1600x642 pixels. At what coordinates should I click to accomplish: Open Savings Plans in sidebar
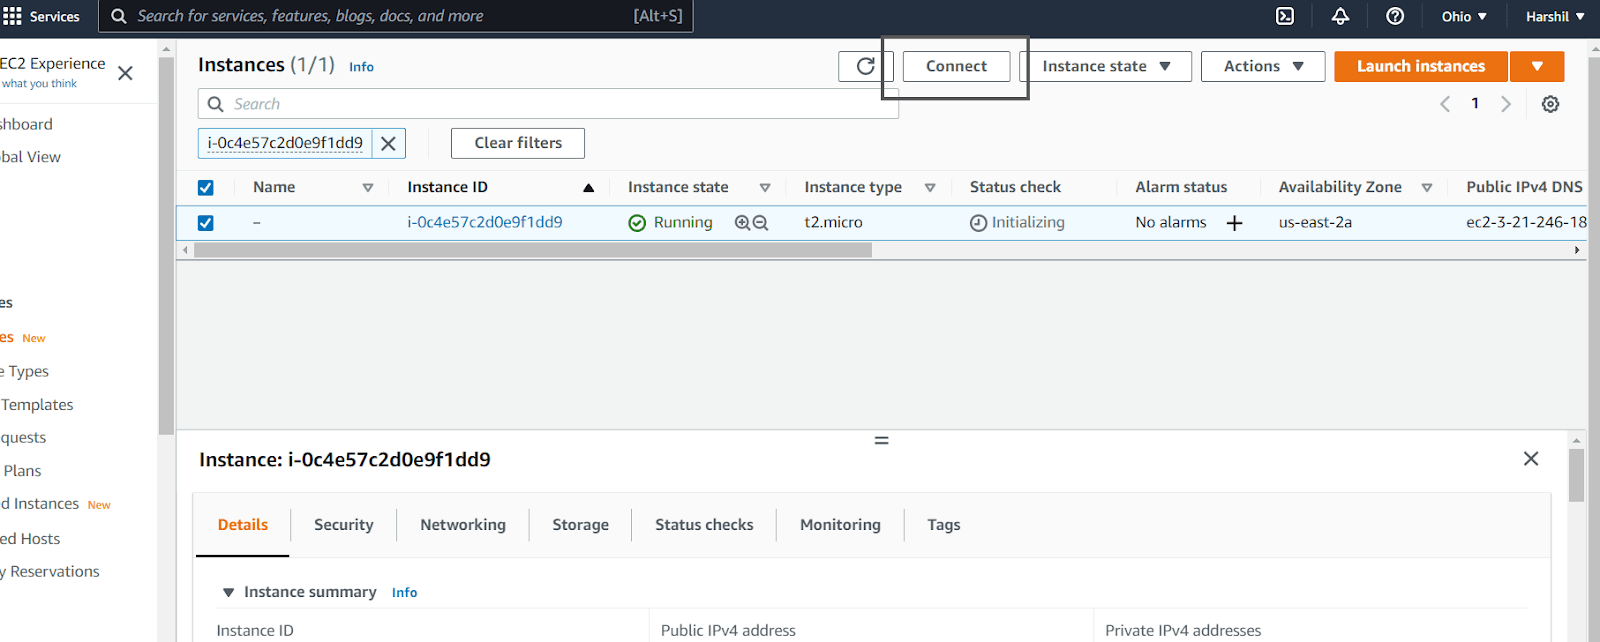21,471
